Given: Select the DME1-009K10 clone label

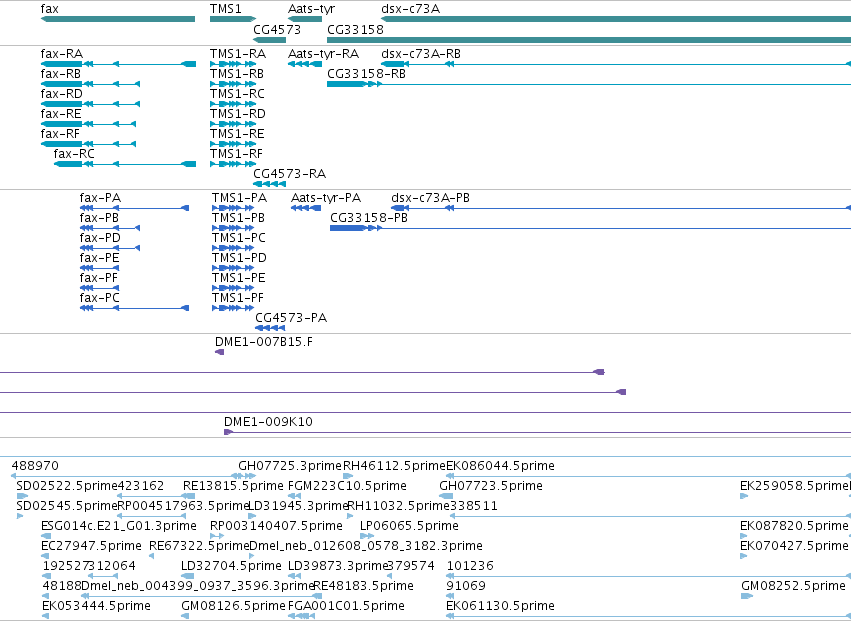Looking at the screenshot, I should click(x=269, y=422).
